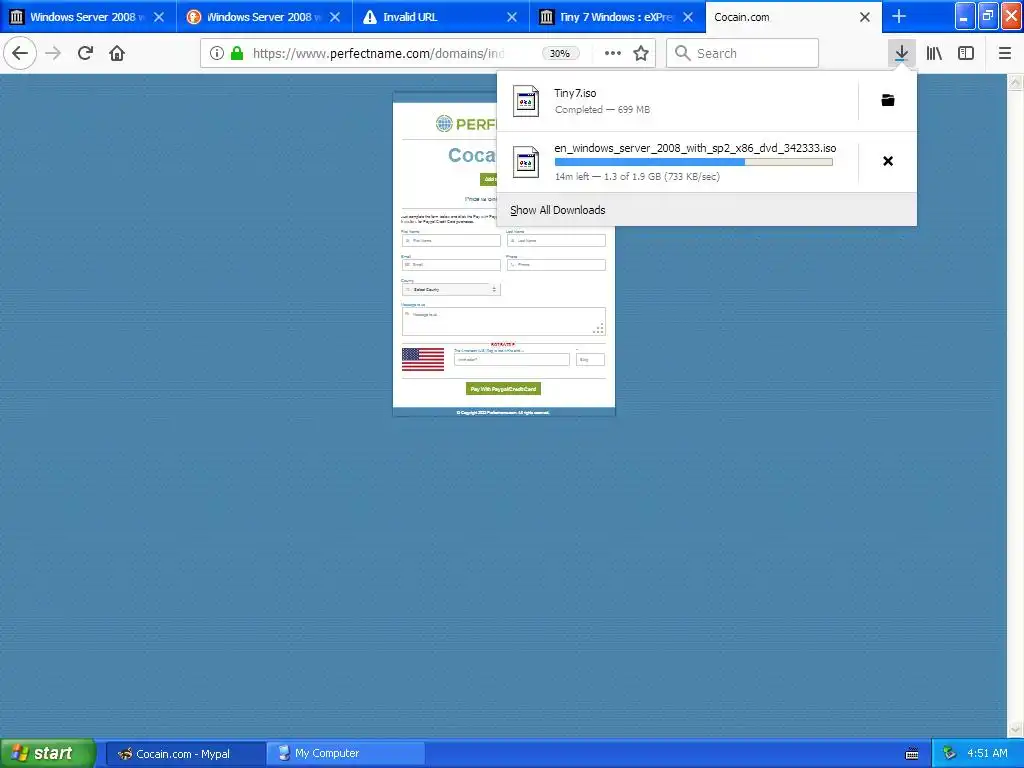
Task: Switch to the Invalid URL tab
Action: 441,17
